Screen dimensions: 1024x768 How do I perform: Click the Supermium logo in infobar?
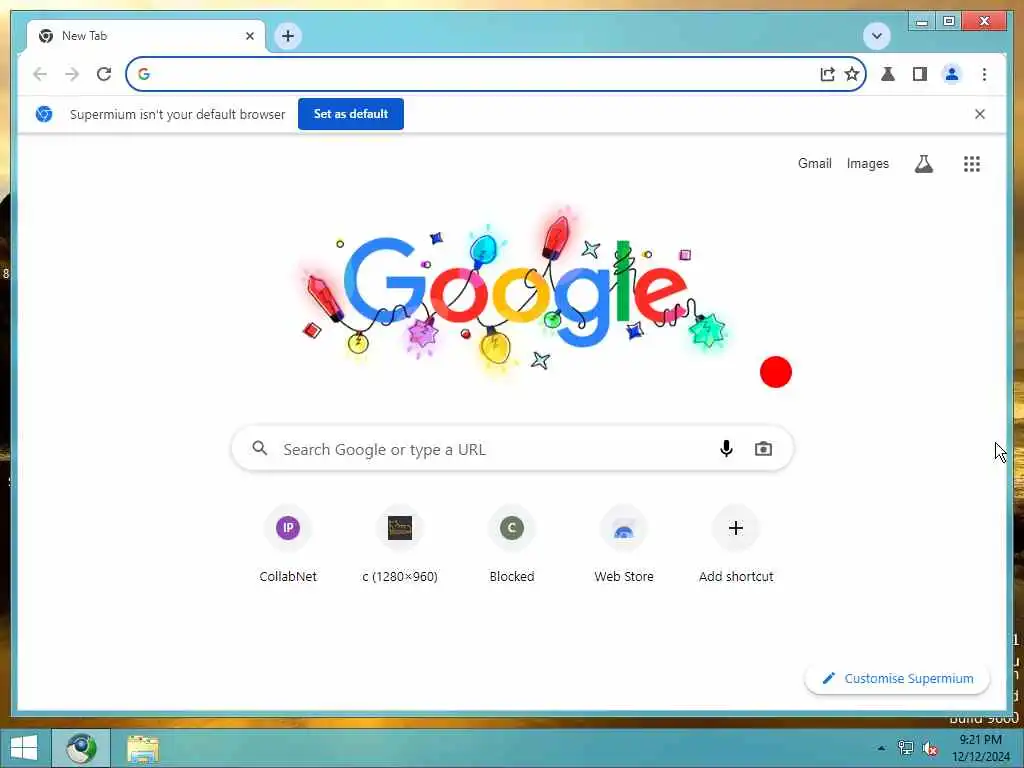44,114
